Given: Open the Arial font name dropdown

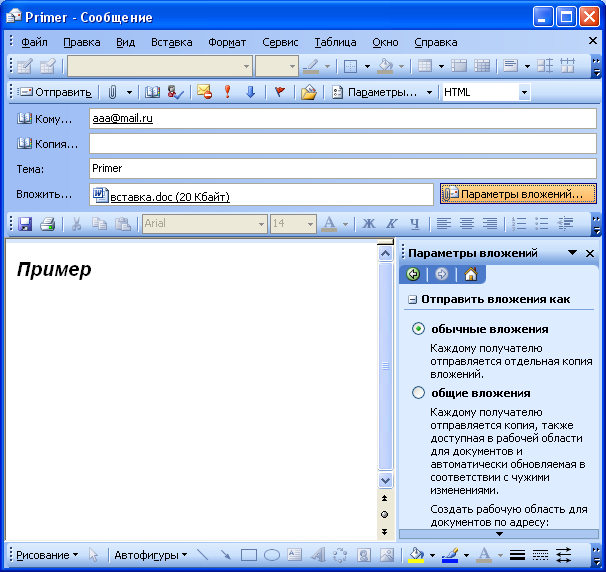Looking at the screenshot, I should click(261, 224).
